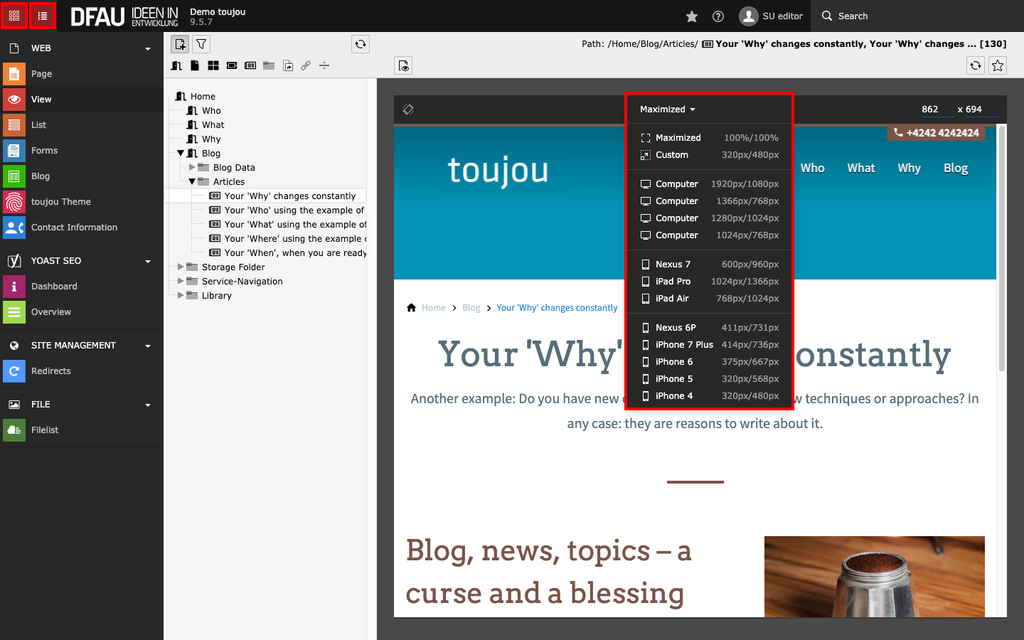This screenshot has width=1024, height=640.
Task: Open the help question mark icon
Action: [x=718, y=16]
